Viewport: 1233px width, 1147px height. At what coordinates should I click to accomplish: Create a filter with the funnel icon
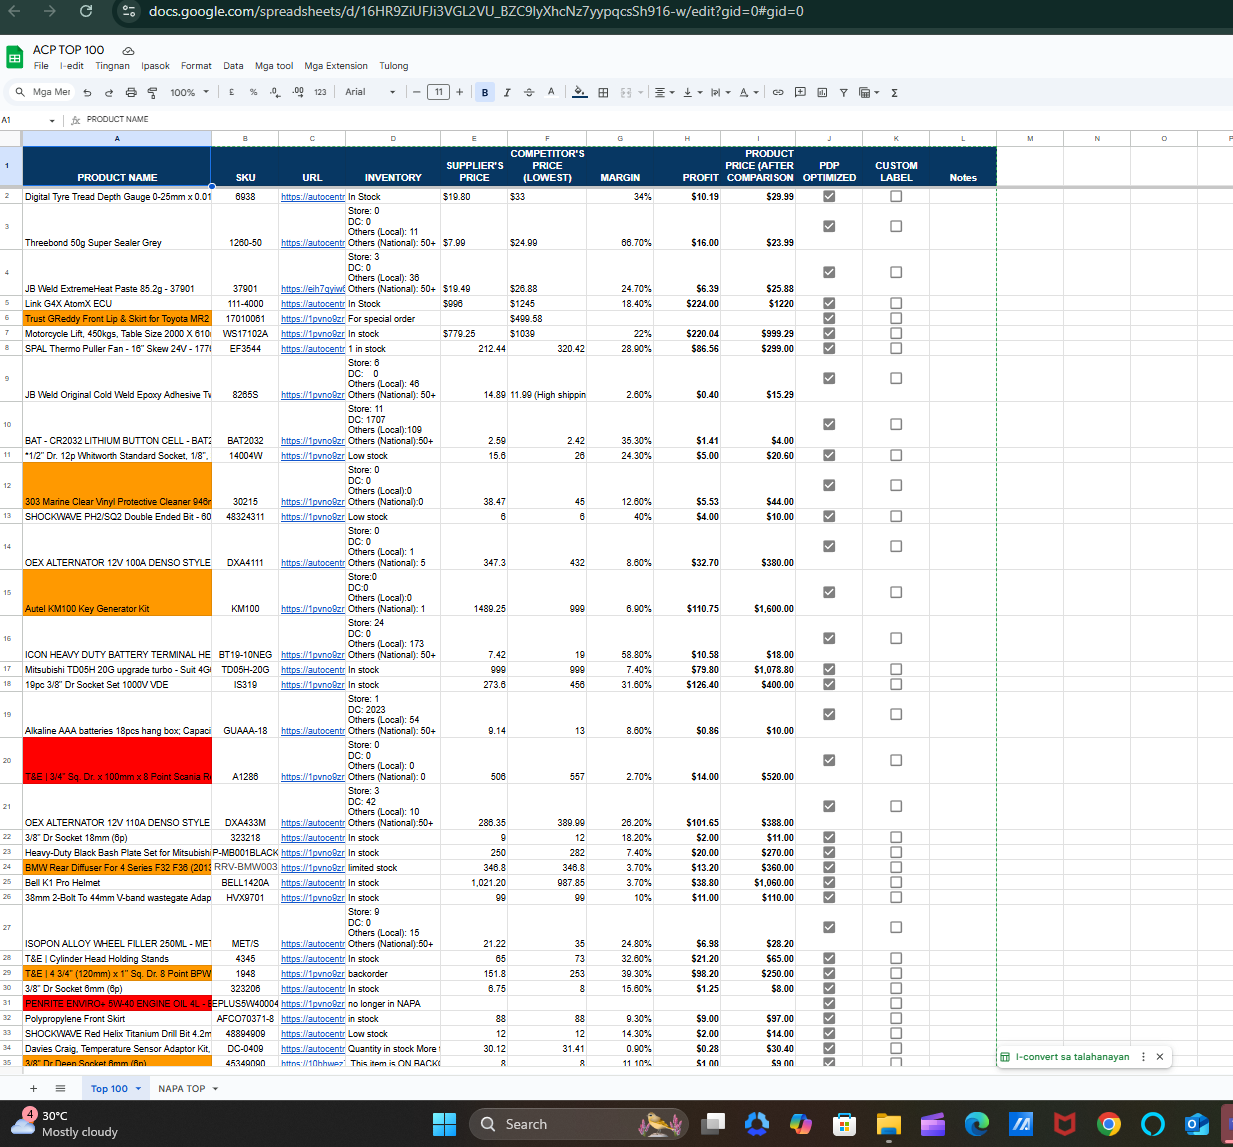point(844,92)
